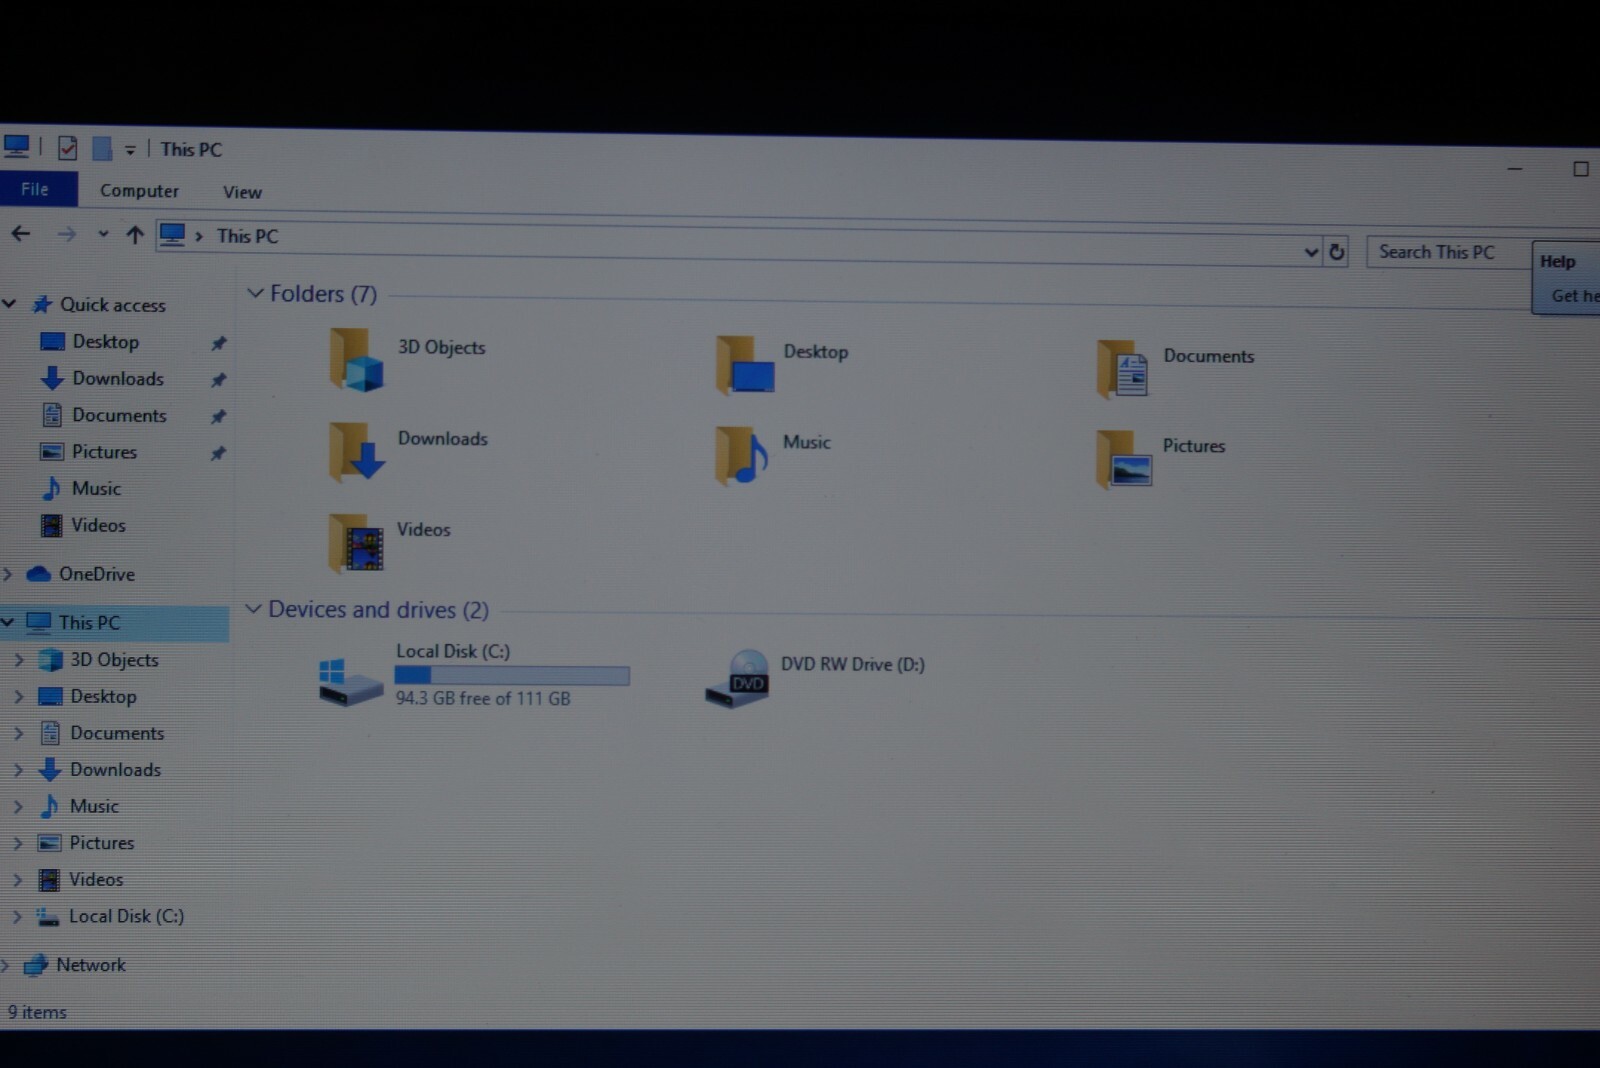This screenshot has height=1068, width=1600.
Task: Collapse the Quick access tree node
Action: [9, 303]
